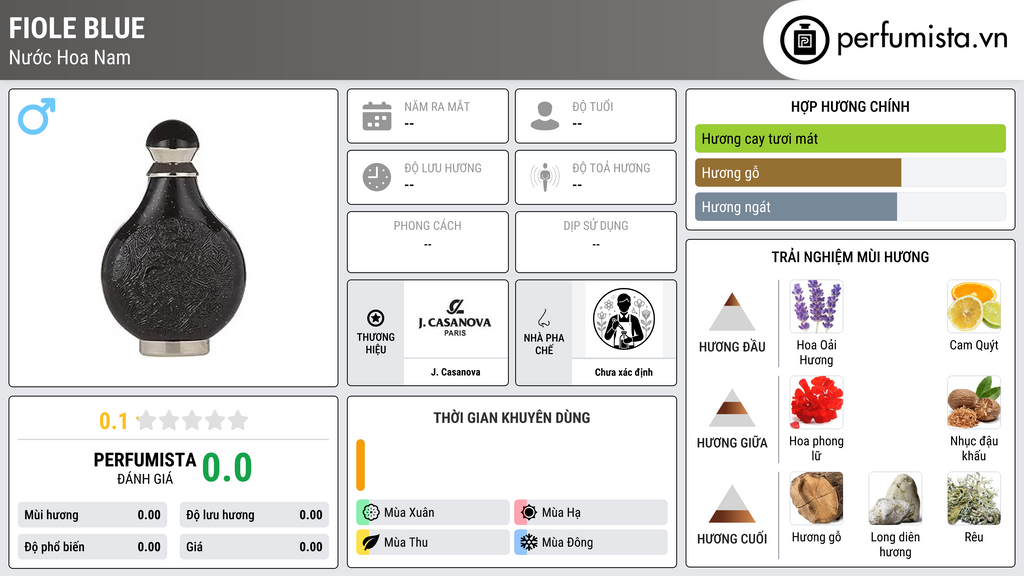Click the spring flower icon beside Mùa Xuân
Viewport: 1024px width, 576px height.
click(371, 513)
